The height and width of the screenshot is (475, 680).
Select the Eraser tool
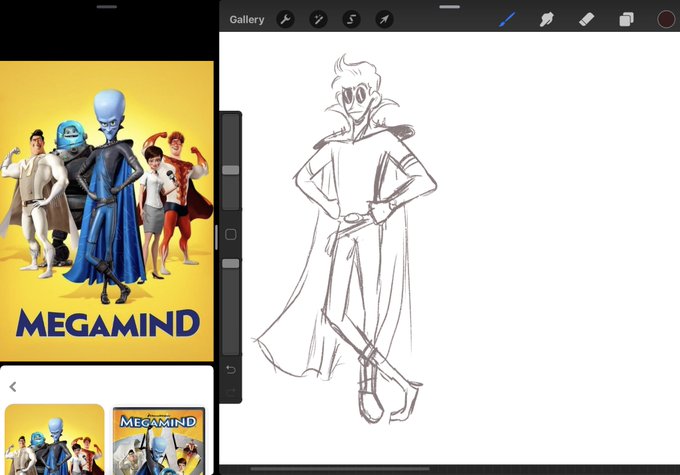[x=586, y=20]
